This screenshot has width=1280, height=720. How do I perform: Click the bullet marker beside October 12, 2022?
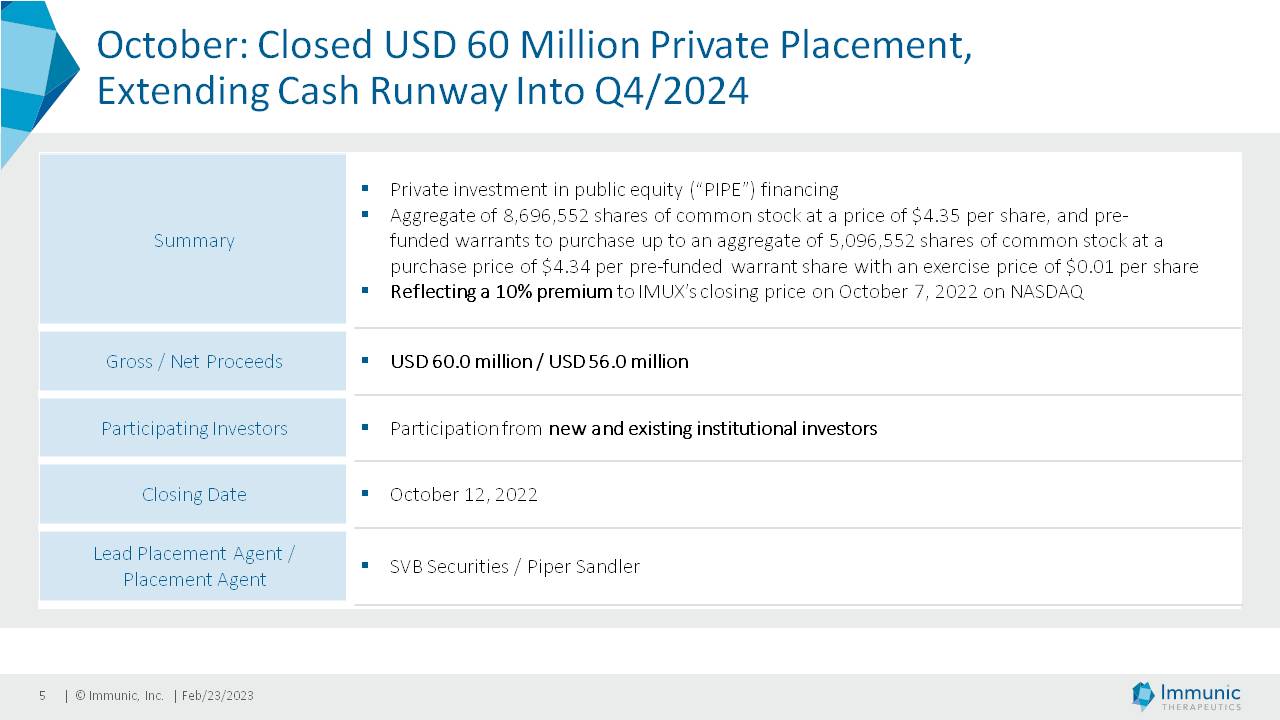click(x=366, y=493)
